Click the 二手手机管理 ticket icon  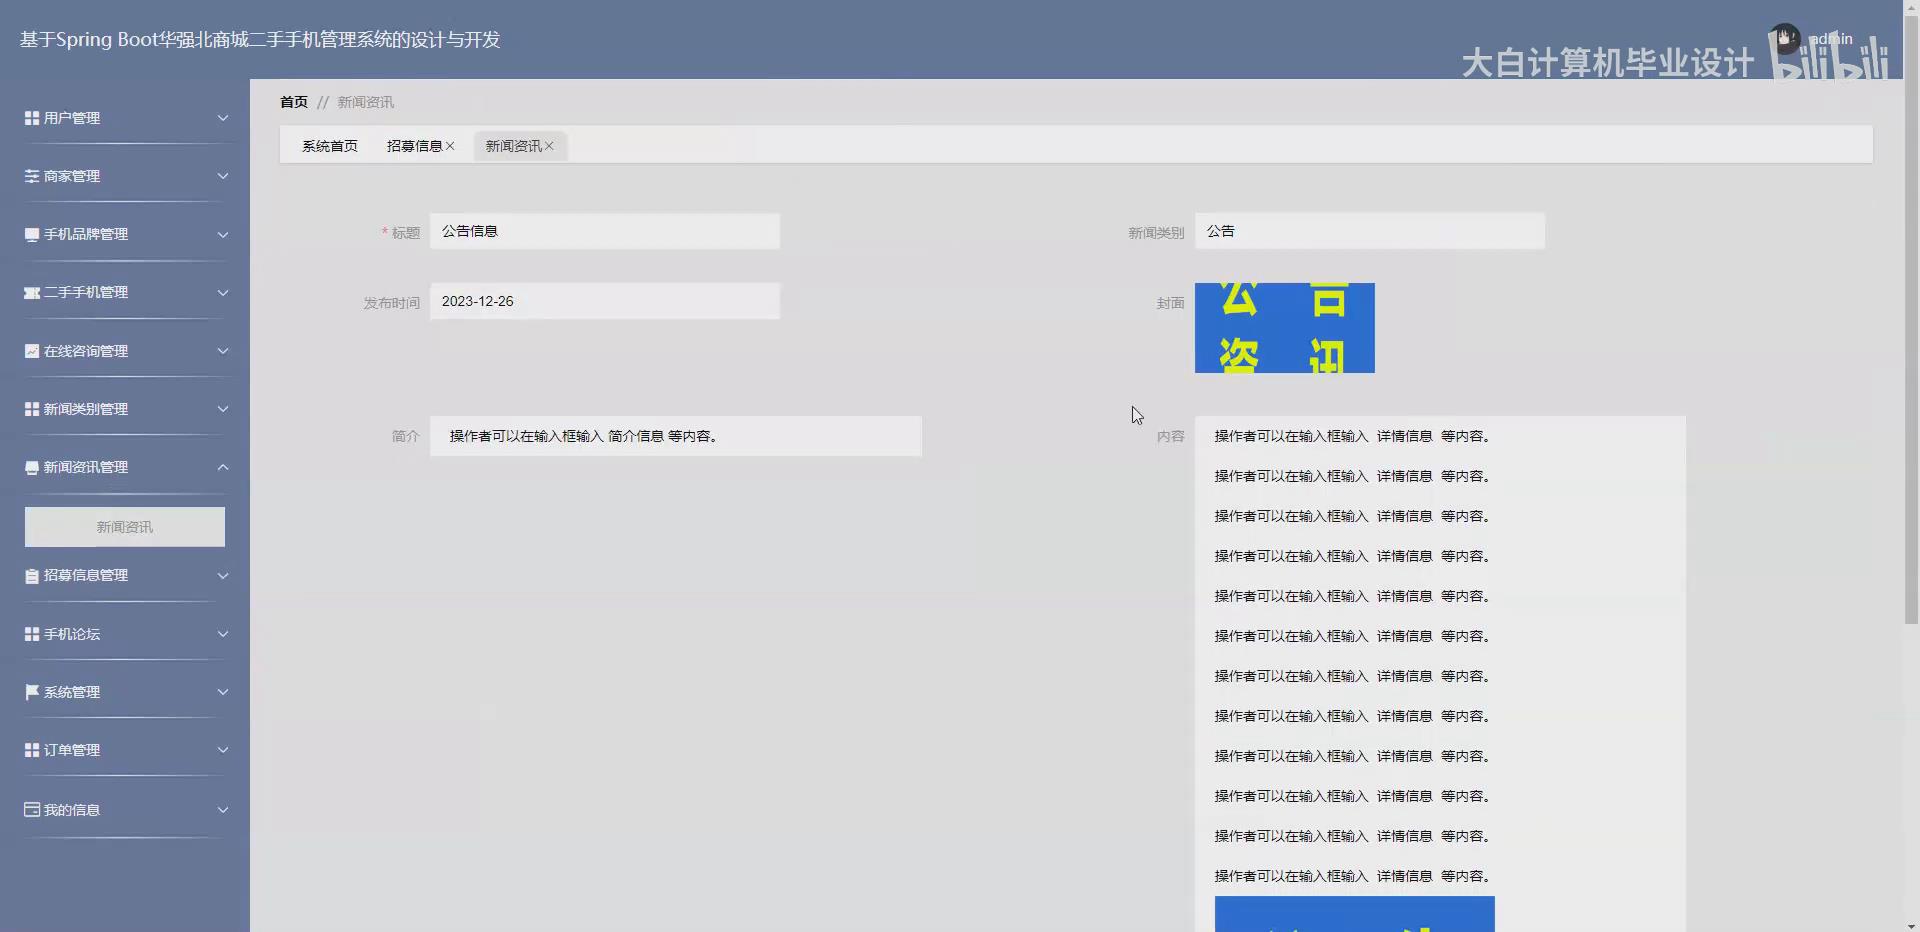click(x=32, y=293)
